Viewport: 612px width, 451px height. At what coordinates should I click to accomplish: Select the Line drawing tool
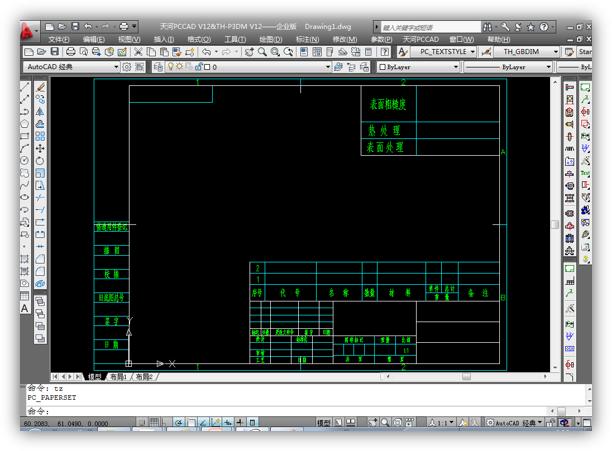point(25,87)
